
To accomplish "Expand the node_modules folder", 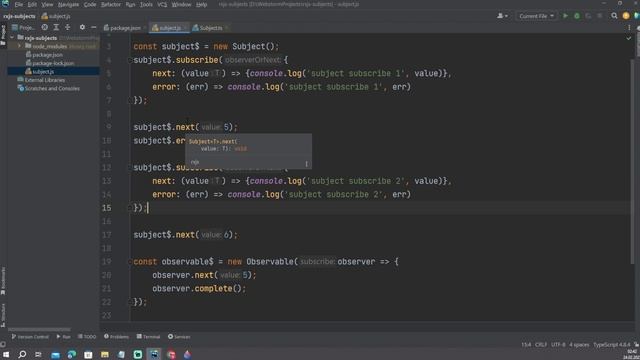I will (x=19, y=46).
